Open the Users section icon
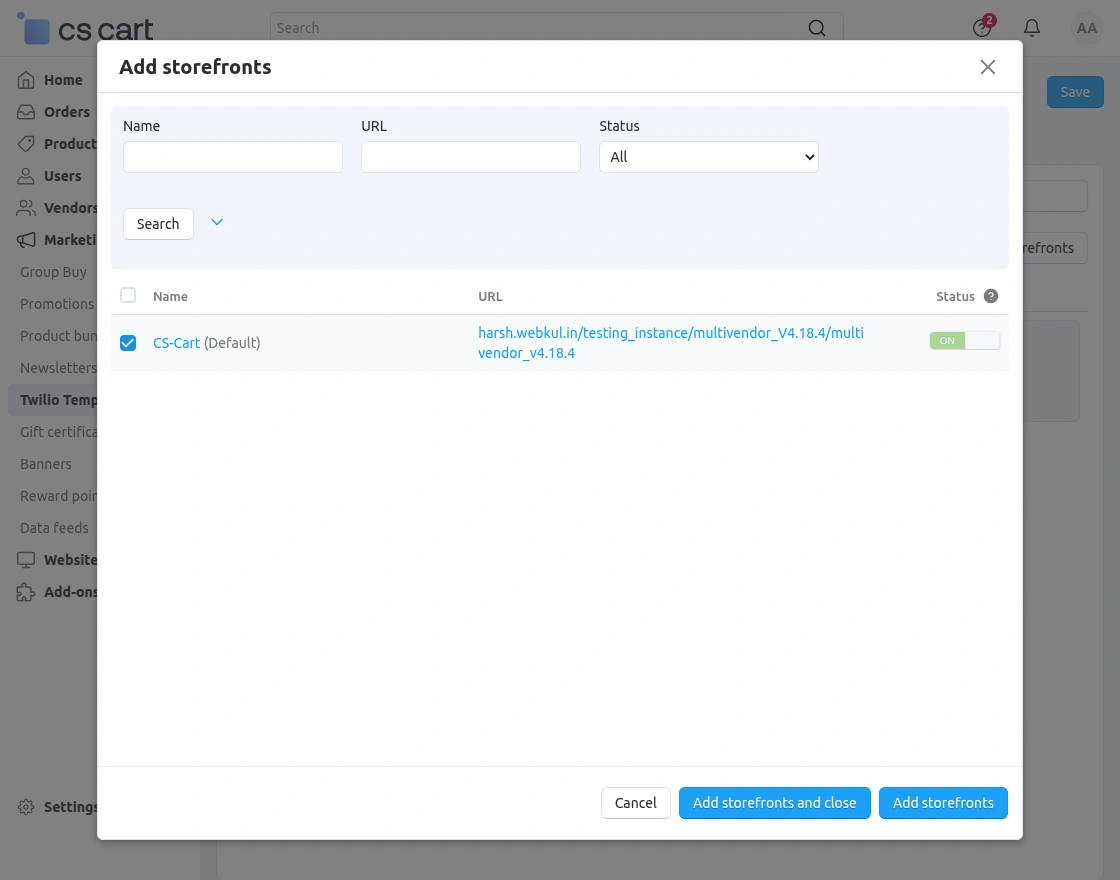Screen dimensions: 1120x880 27,175
